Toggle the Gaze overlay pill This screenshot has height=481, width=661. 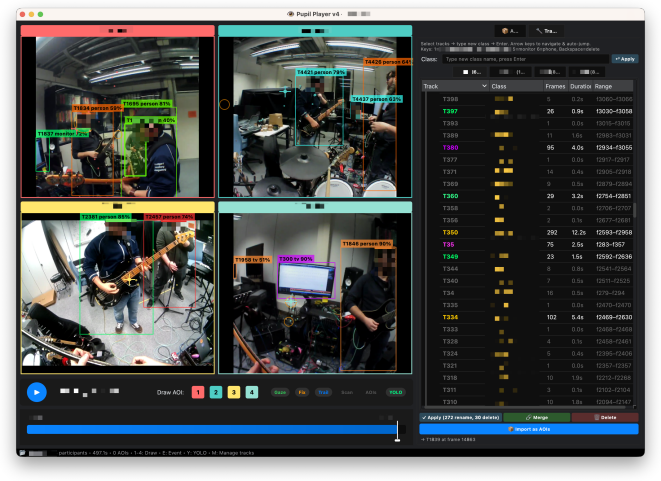pyautogui.click(x=280, y=392)
